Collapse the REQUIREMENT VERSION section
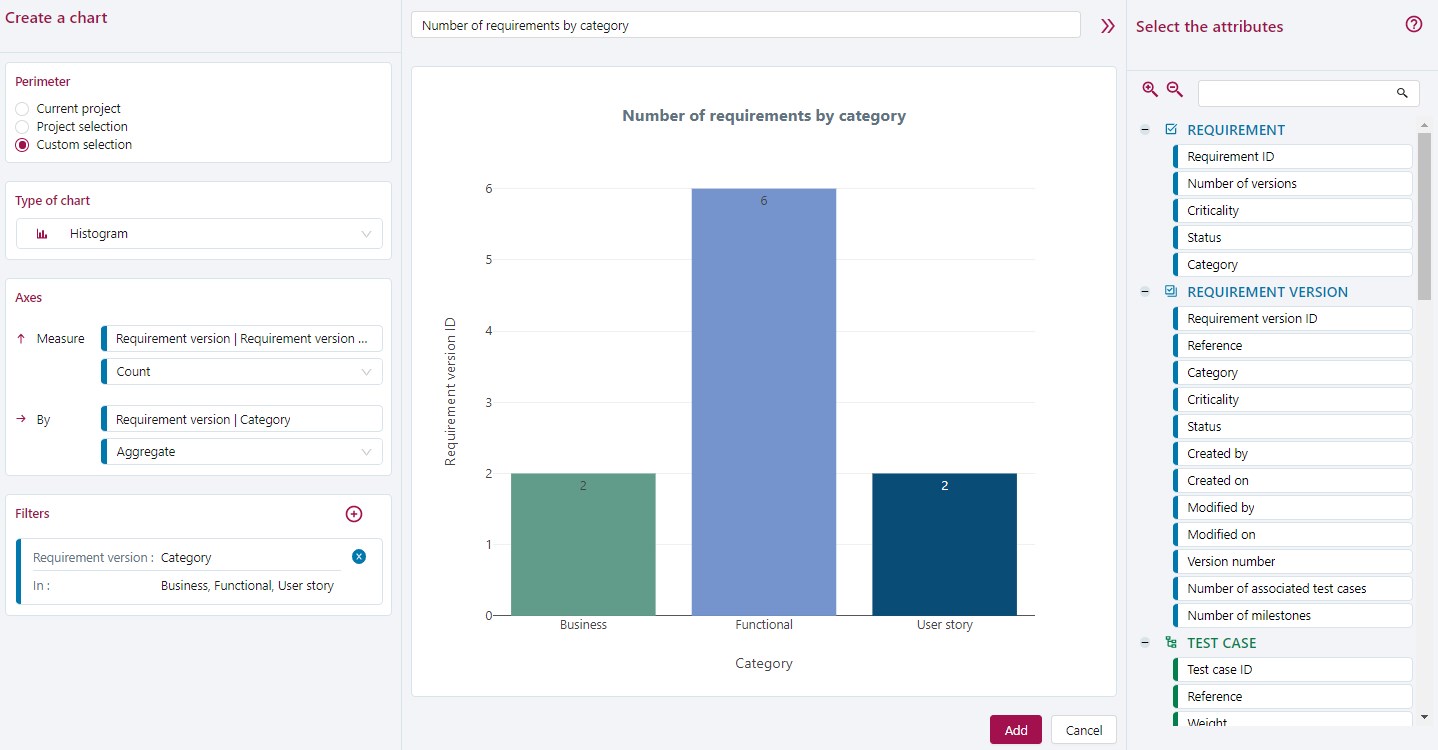This screenshot has width=1438, height=750. coord(1145,292)
